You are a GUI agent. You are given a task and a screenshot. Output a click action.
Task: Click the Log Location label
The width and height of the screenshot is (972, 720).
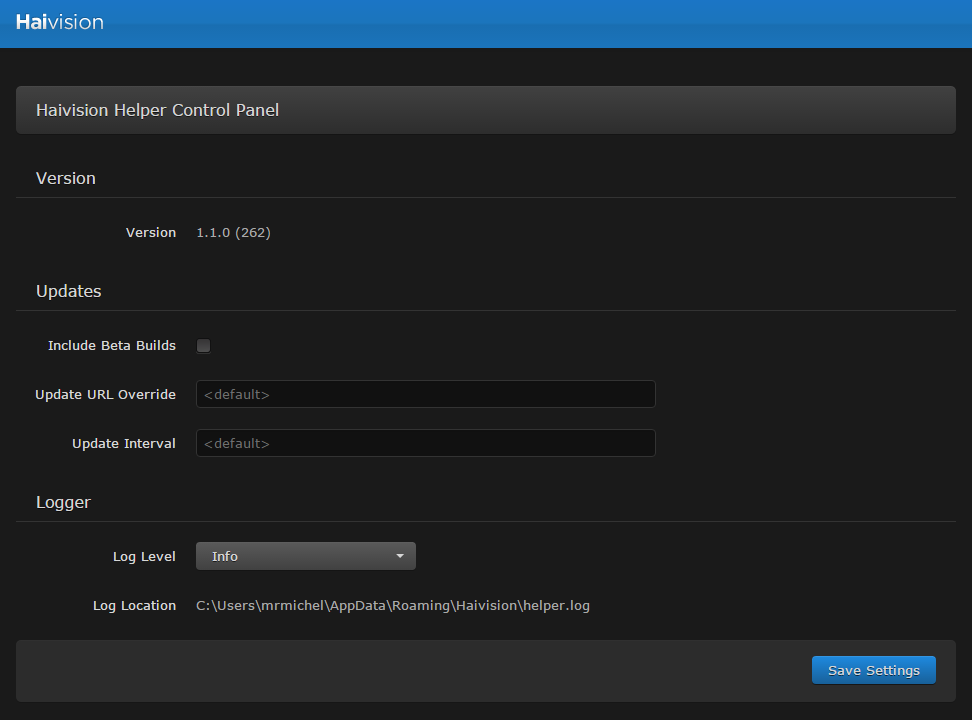pos(134,605)
